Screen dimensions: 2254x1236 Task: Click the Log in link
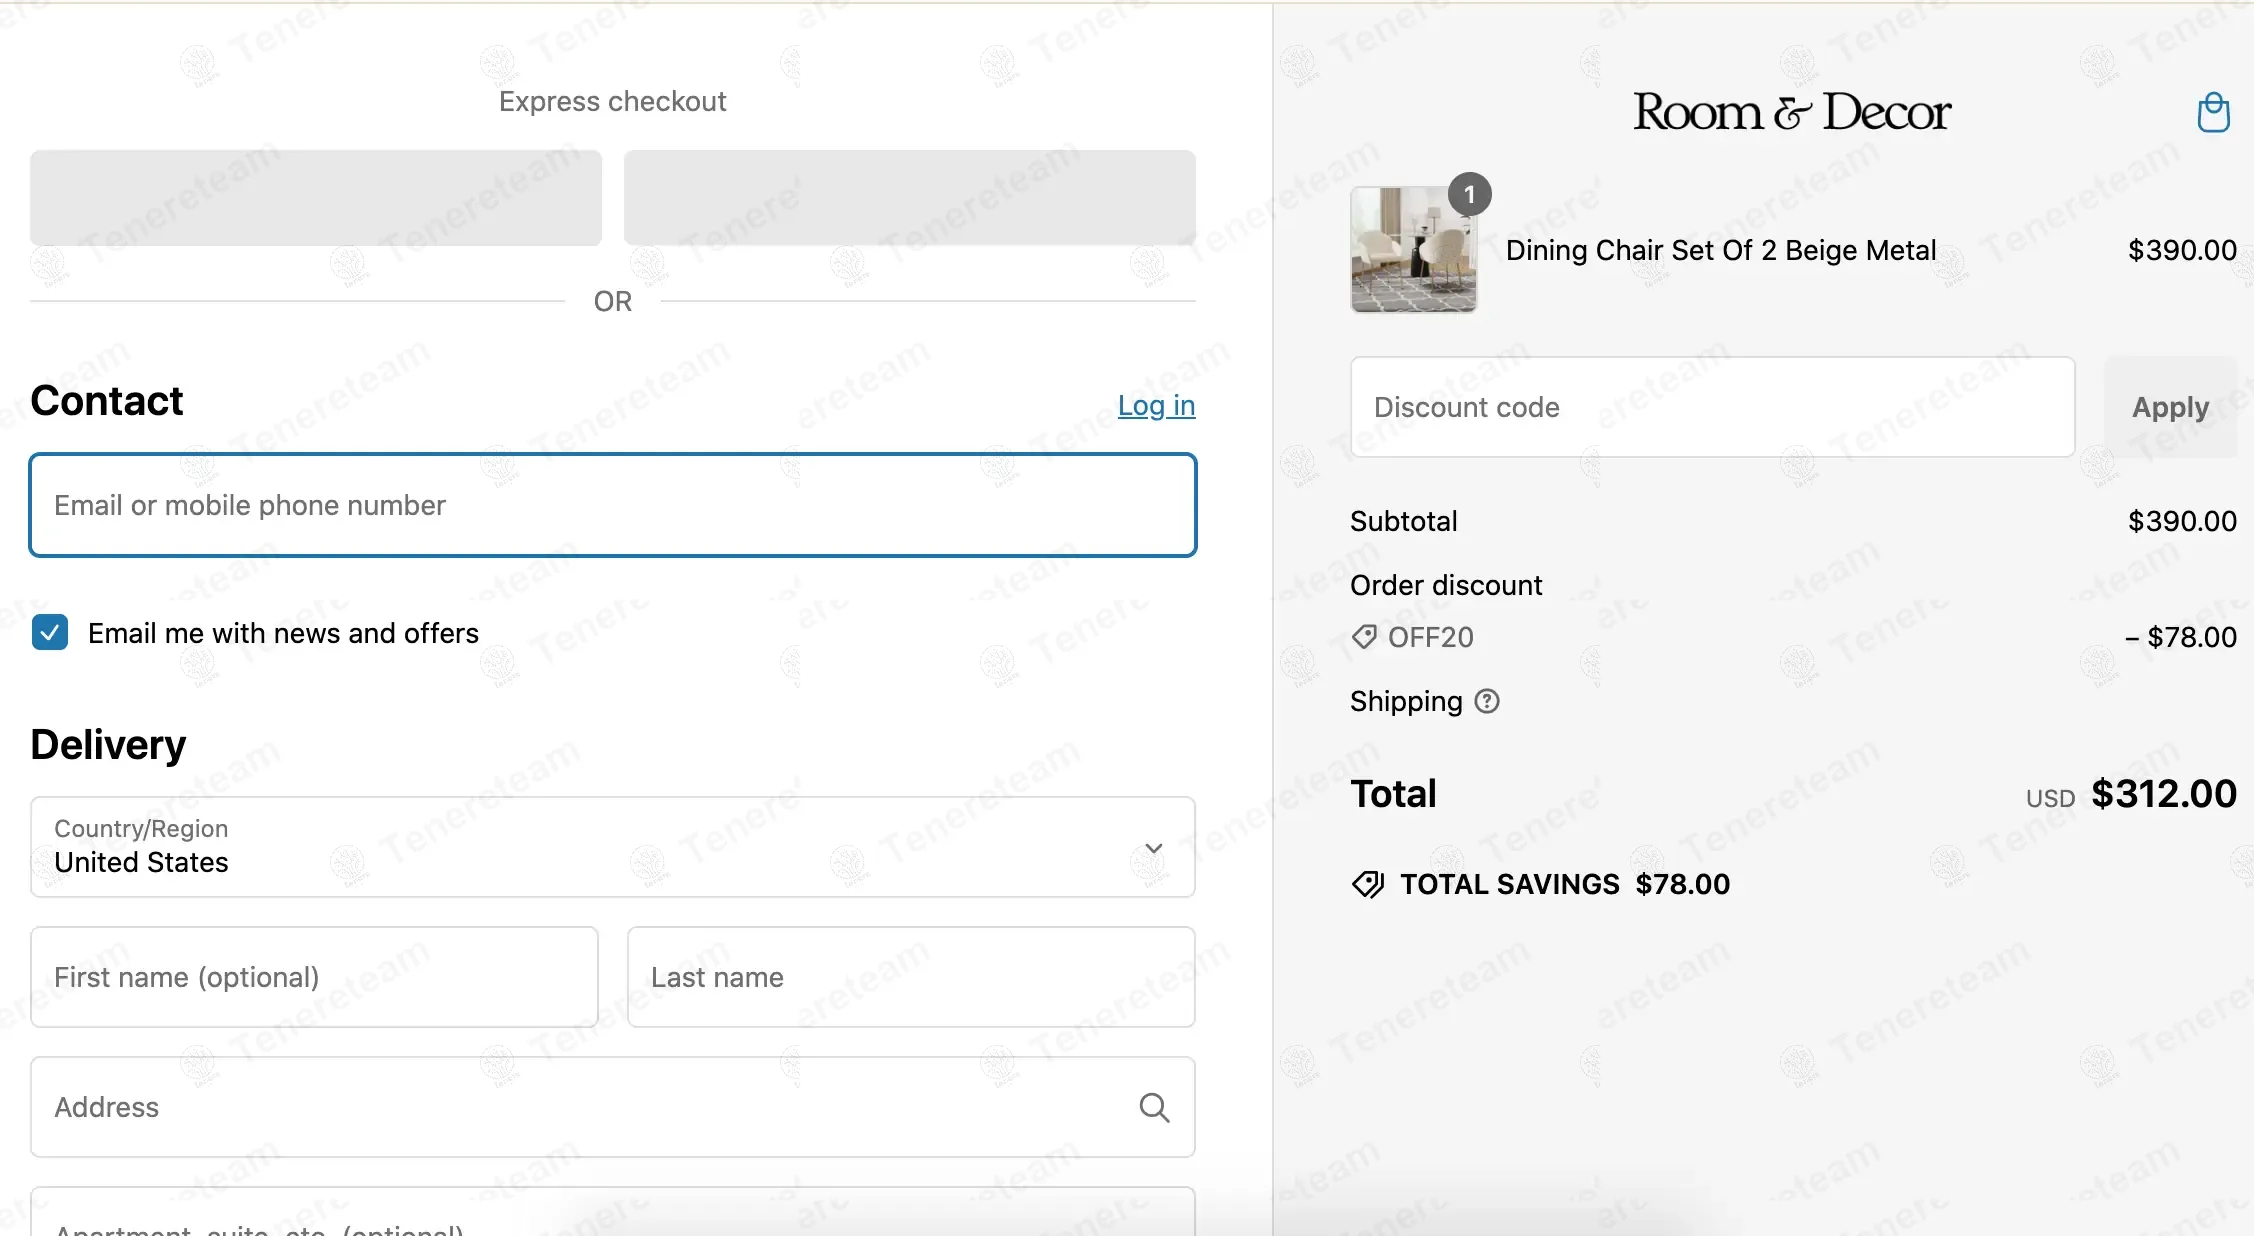pyautogui.click(x=1156, y=405)
